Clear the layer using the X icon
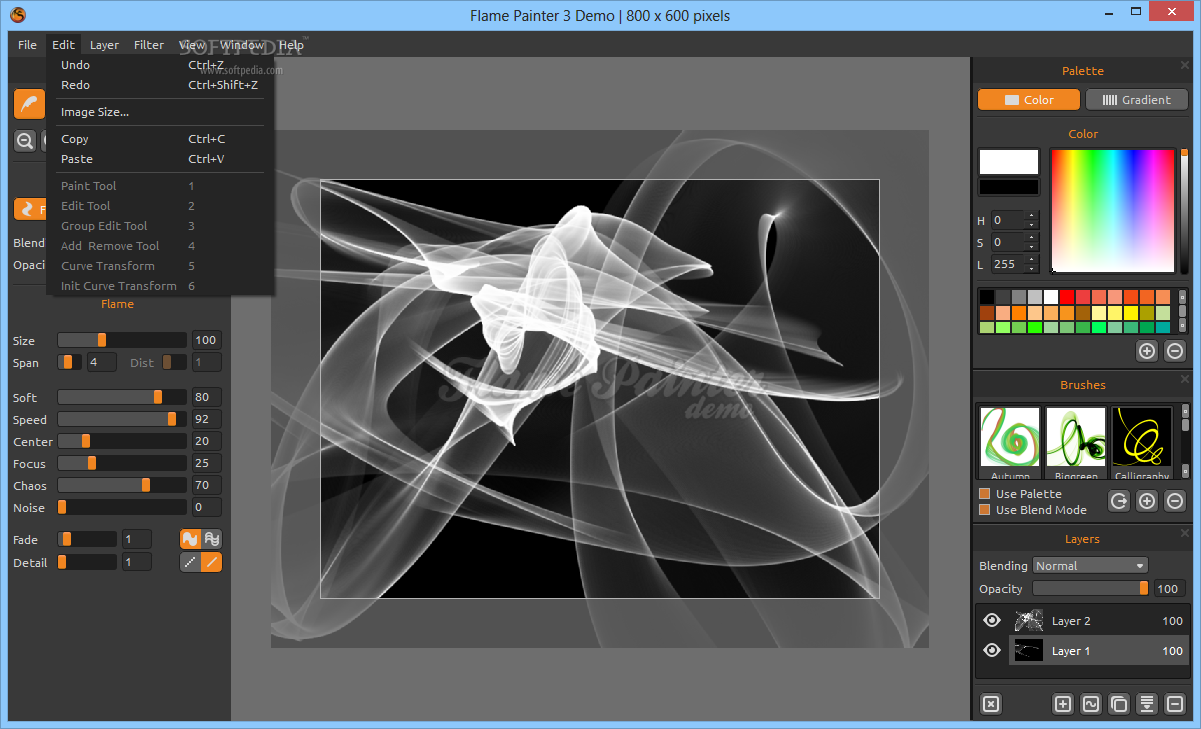The image size is (1201, 729). 990,704
